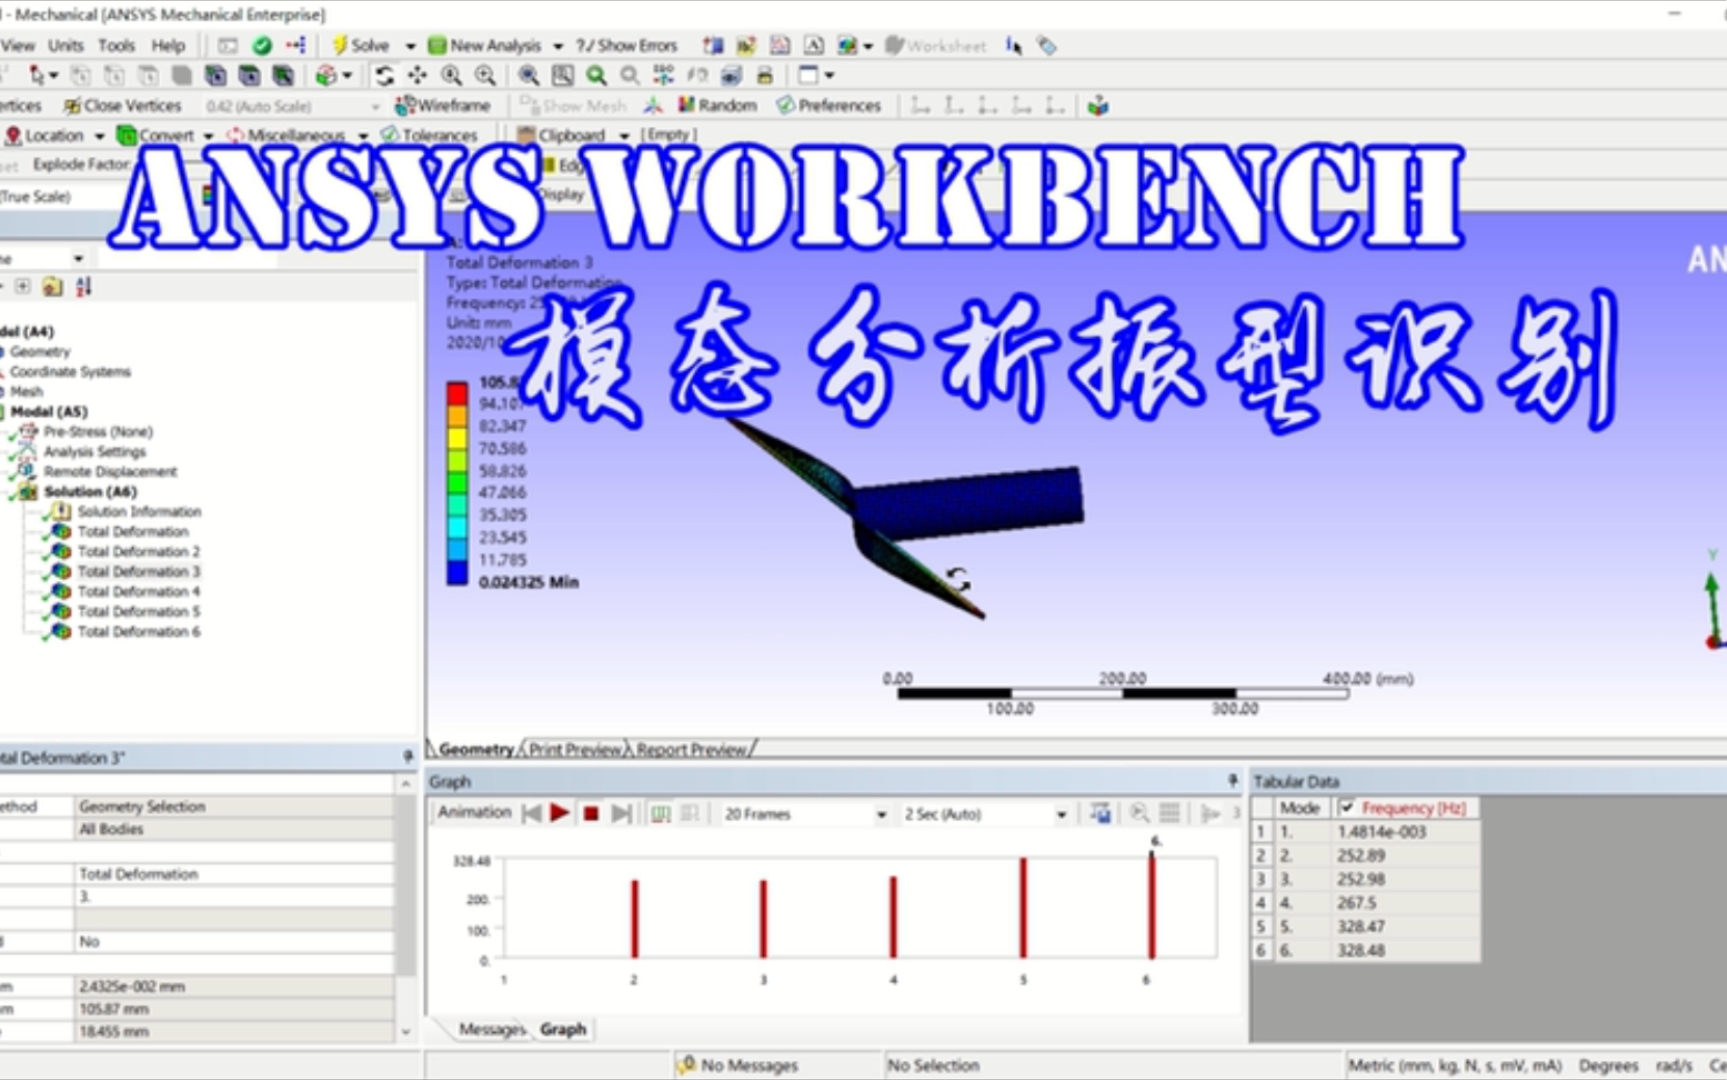Switch to the Graph tab
Viewport: 1727px width, 1080px height.
point(563,1029)
